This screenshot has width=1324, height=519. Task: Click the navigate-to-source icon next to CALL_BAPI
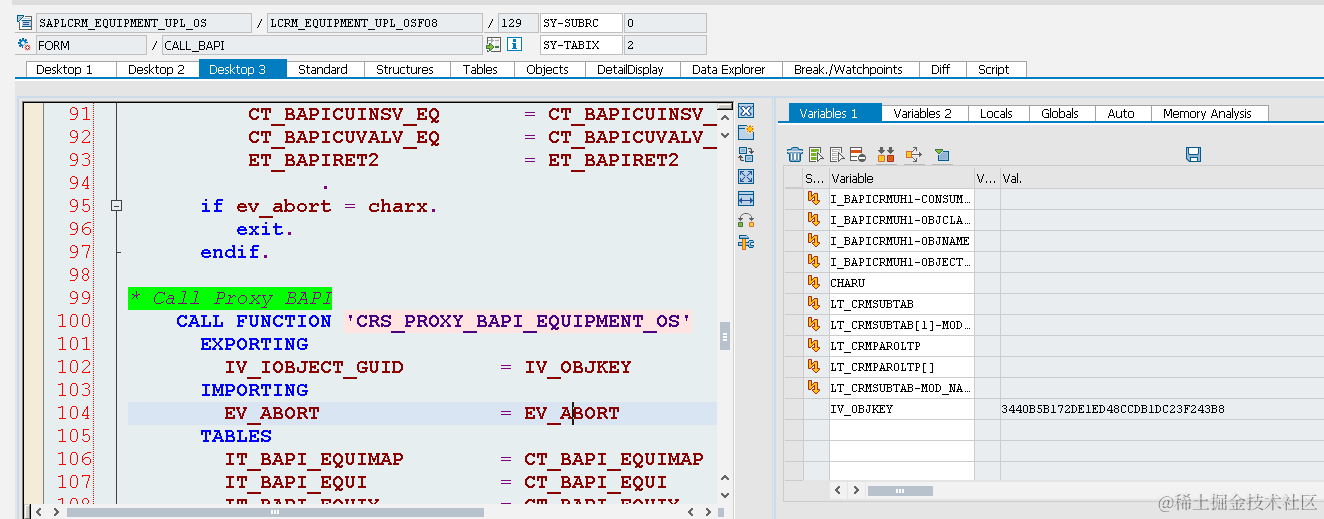(493, 45)
